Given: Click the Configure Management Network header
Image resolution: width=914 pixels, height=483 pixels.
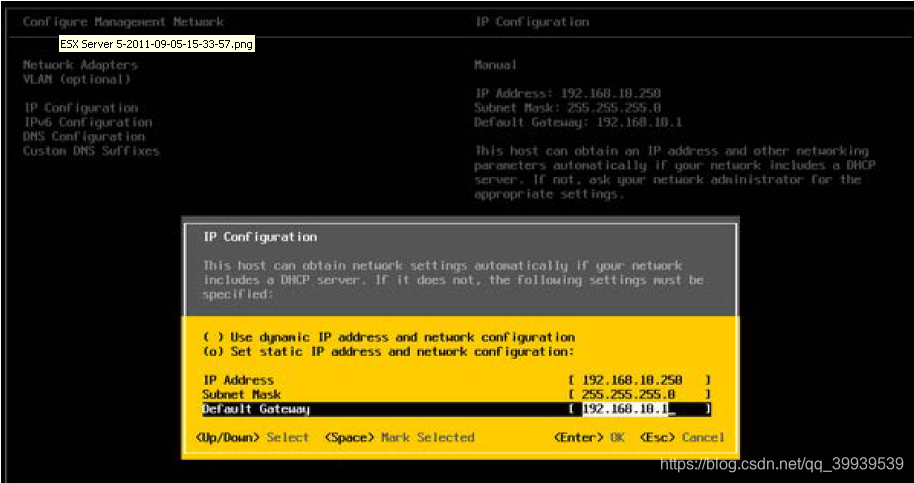Looking at the screenshot, I should point(123,22).
